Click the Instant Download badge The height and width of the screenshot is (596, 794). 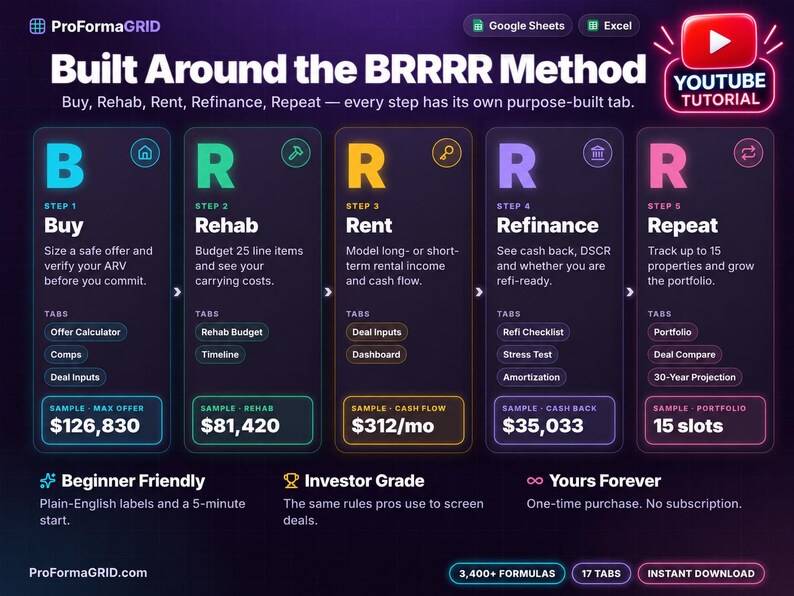pos(701,574)
